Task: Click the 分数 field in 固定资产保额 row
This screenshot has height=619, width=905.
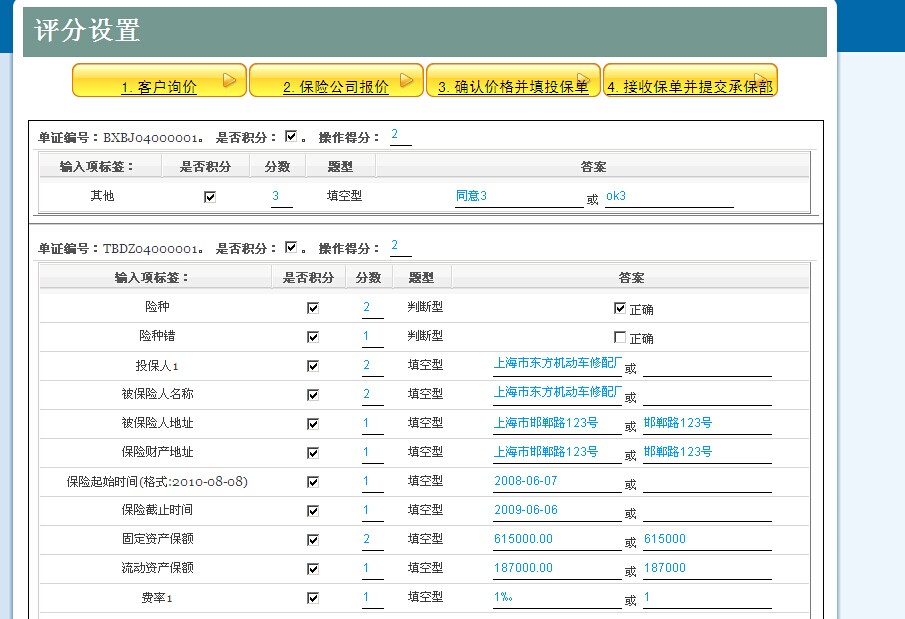Action: click(x=372, y=539)
